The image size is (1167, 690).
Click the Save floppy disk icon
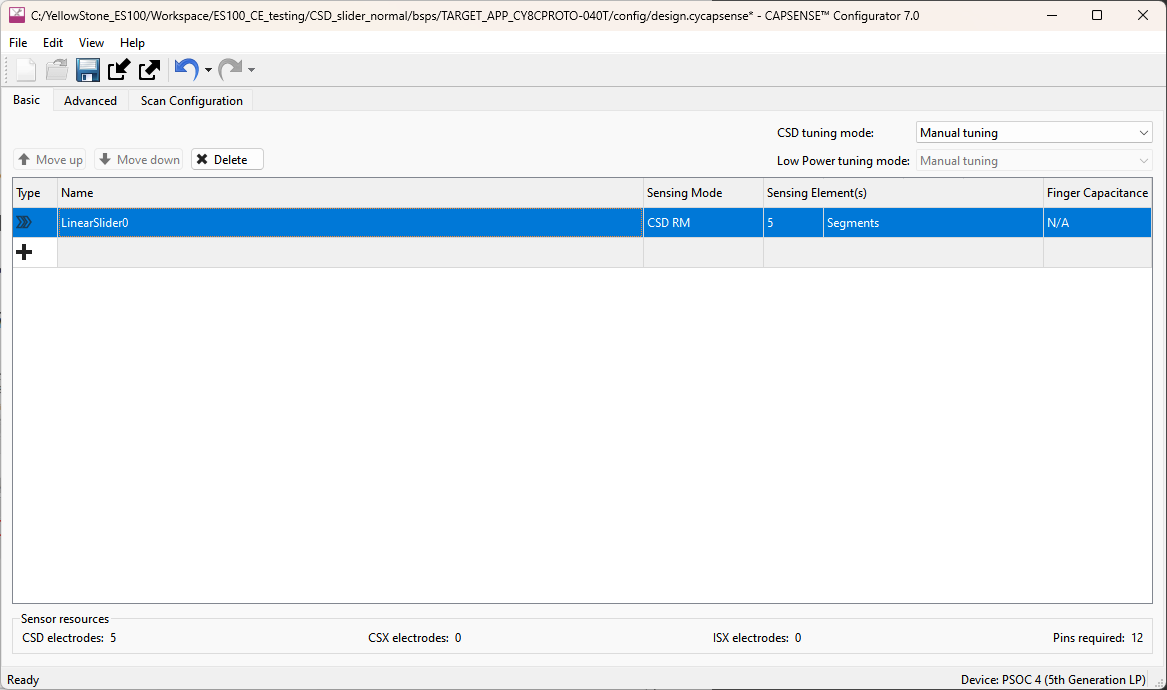pos(88,70)
